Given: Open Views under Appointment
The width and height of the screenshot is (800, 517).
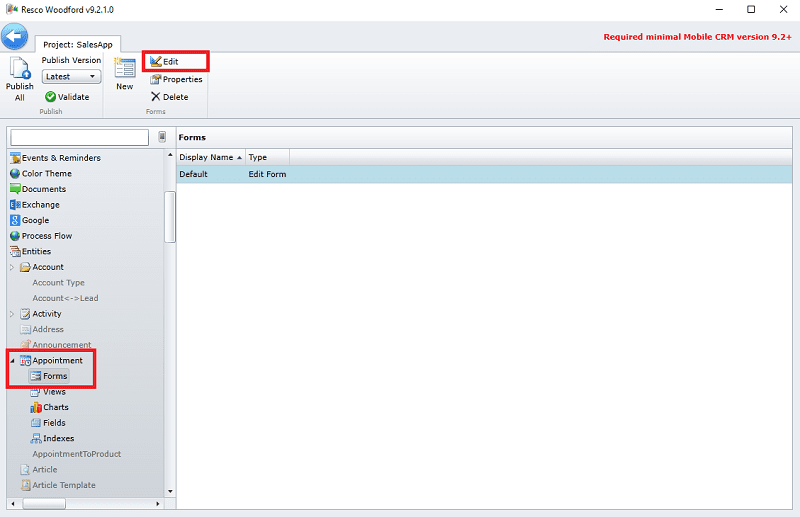Looking at the screenshot, I should pyautogui.click(x=48, y=392).
